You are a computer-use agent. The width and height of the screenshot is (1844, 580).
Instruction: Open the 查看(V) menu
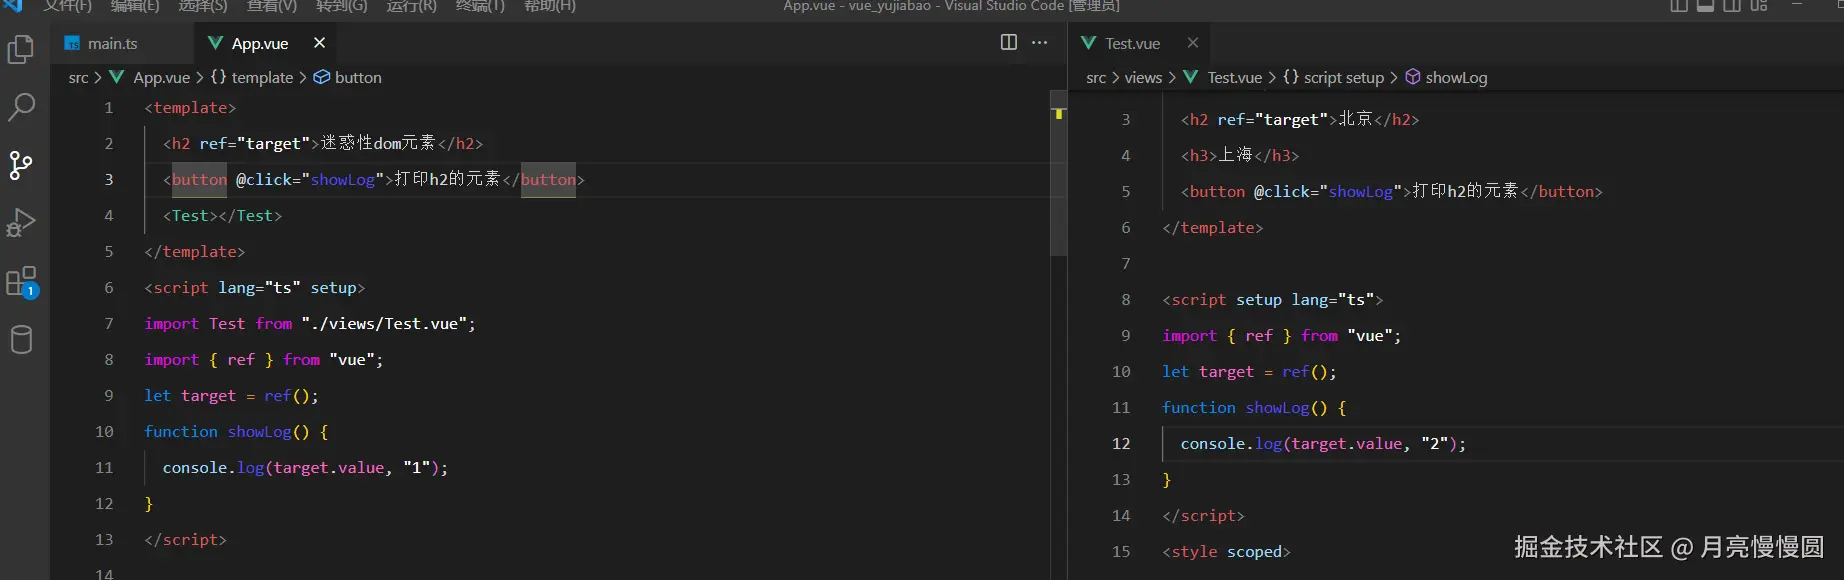272,6
